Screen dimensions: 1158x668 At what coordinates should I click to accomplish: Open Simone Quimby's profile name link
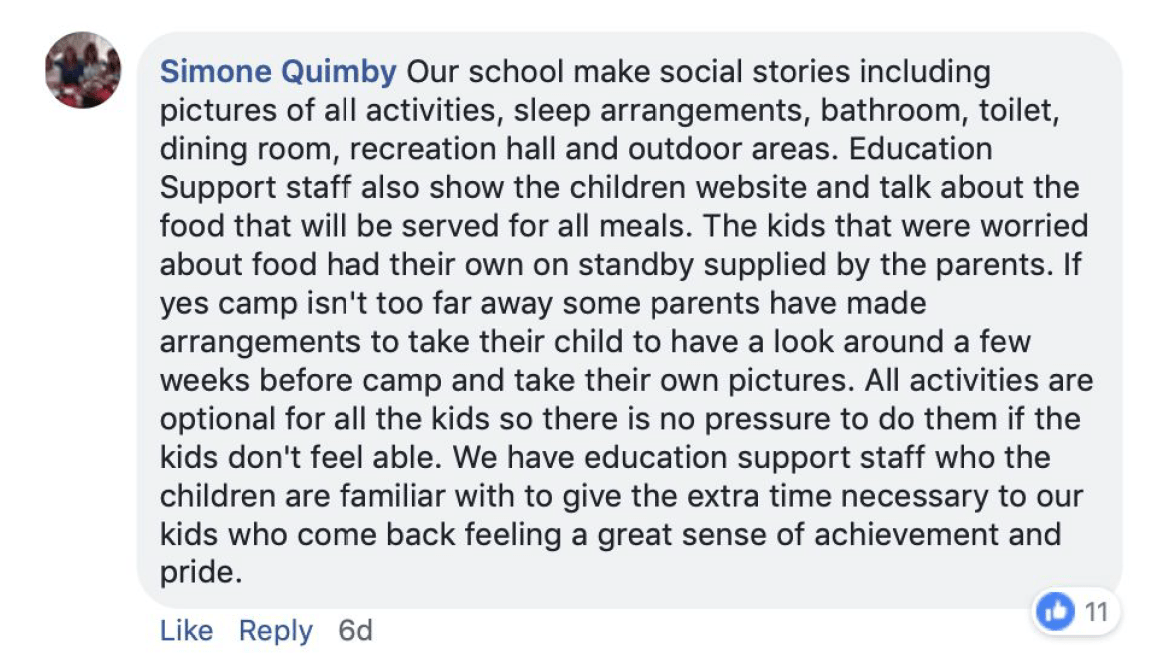(x=279, y=72)
